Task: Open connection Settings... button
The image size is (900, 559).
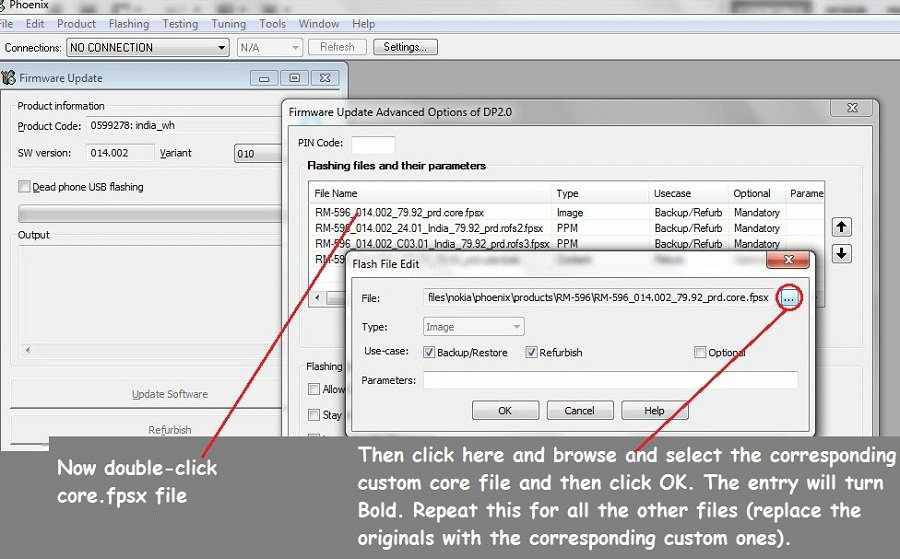Action: point(405,47)
